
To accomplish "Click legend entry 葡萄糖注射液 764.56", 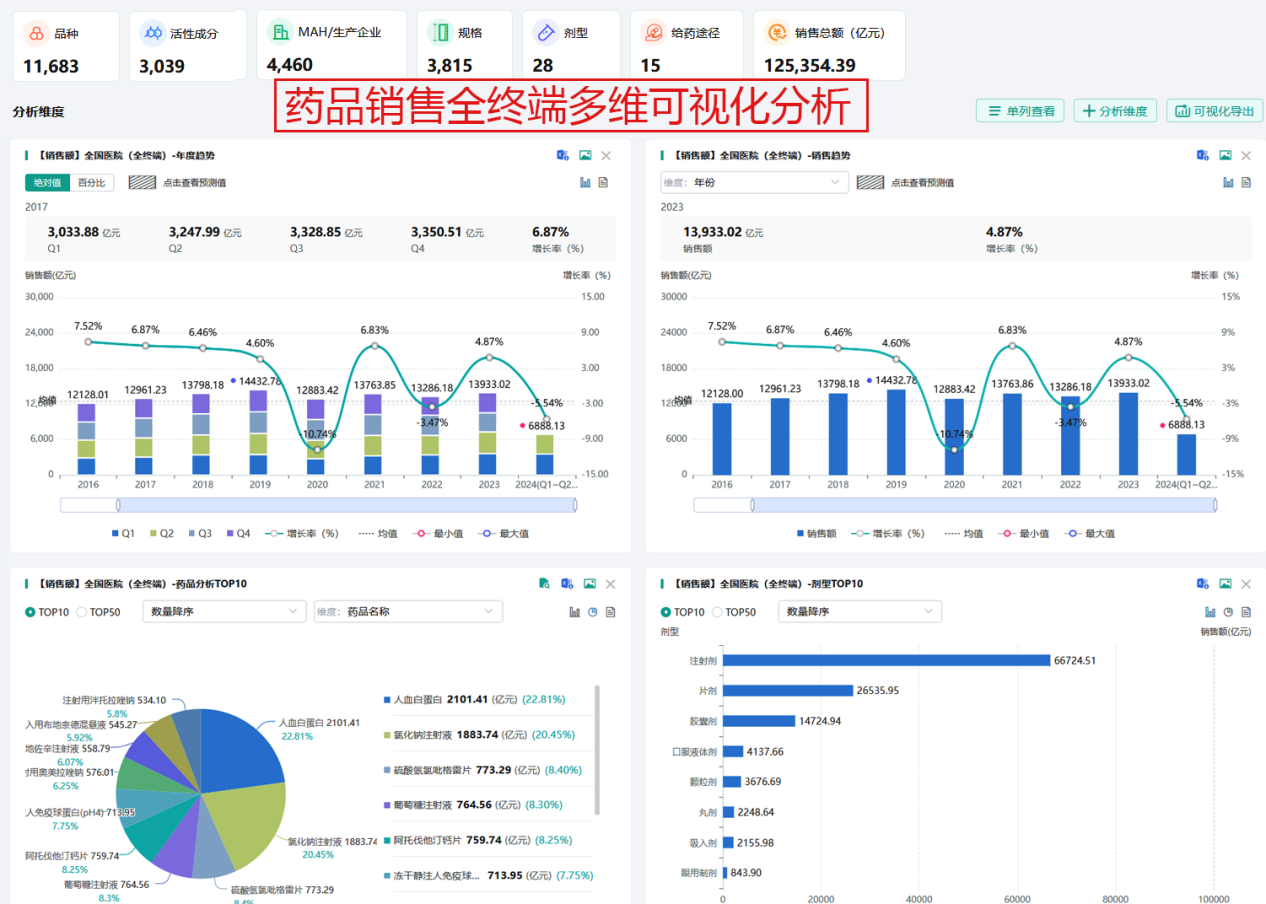I will point(473,804).
